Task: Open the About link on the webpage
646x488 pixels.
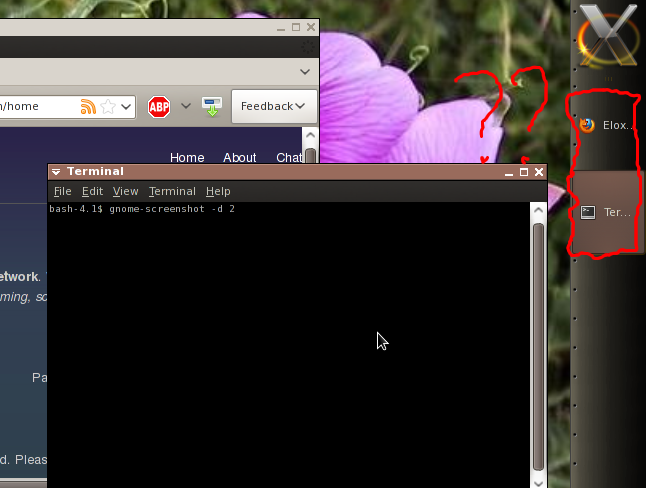Action: [x=240, y=157]
